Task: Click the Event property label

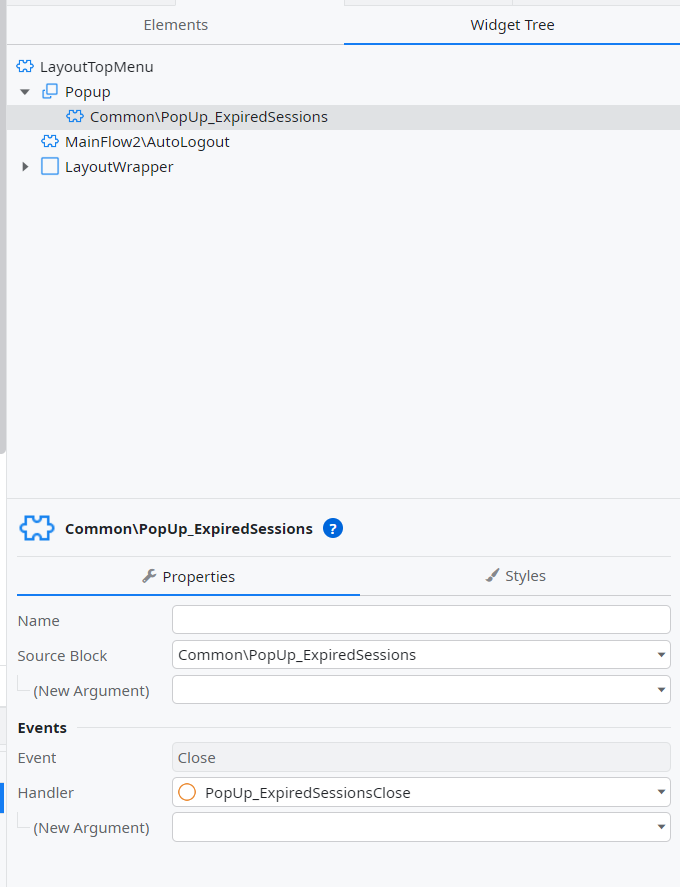Action: point(37,758)
